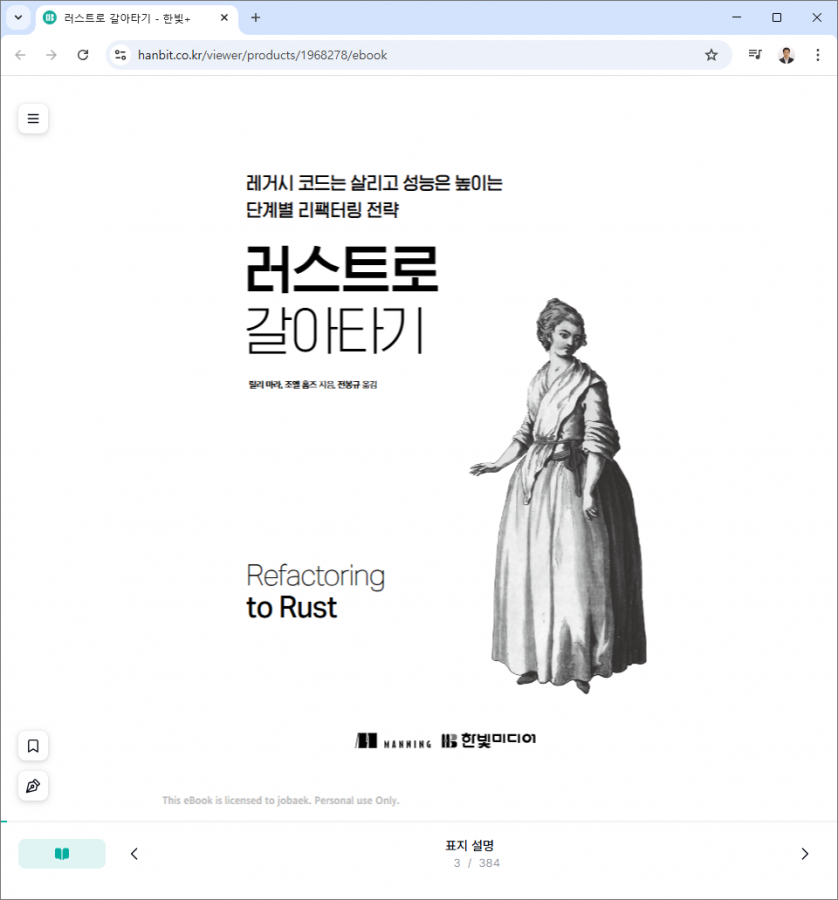Open a new browser tab

(256, 18)
